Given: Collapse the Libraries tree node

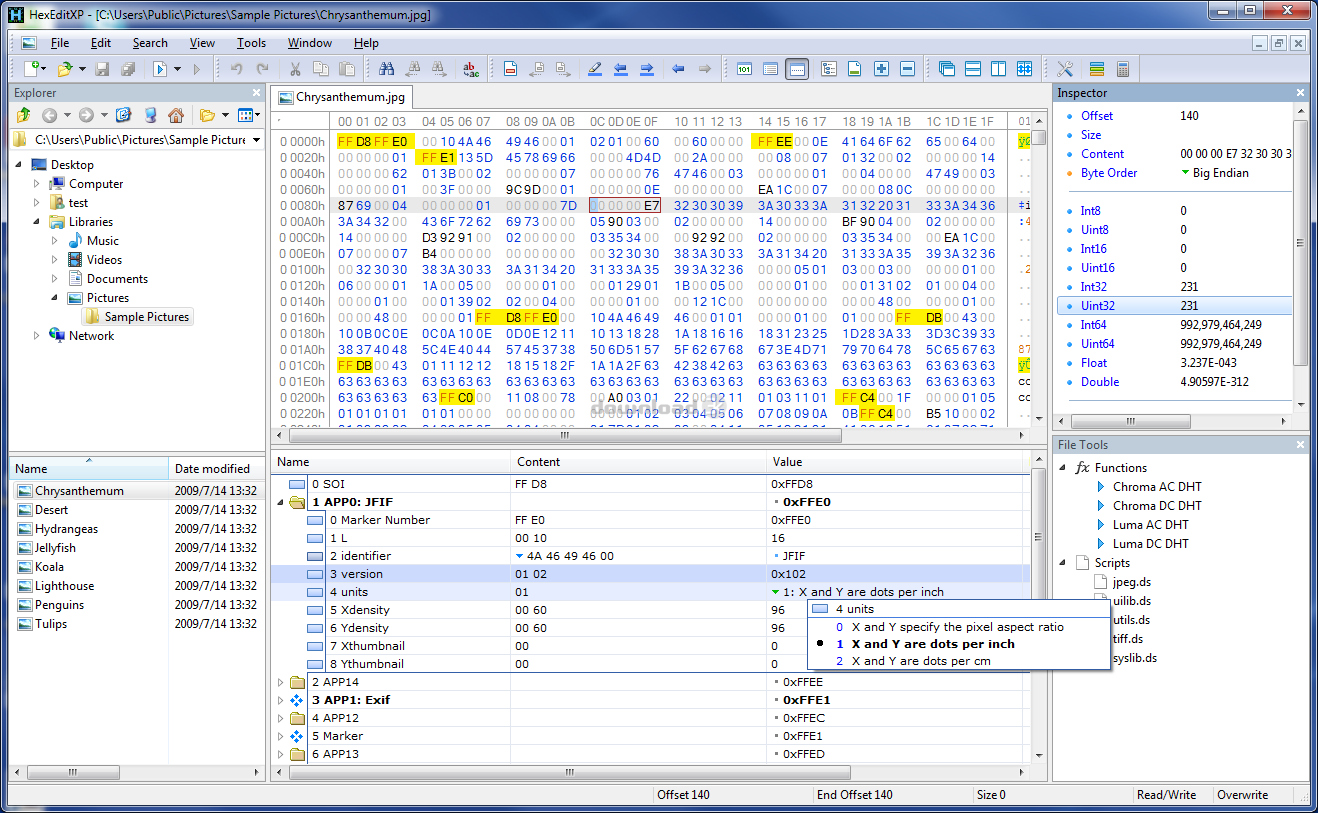Looking at the screenshot, I should coord(37,222).
